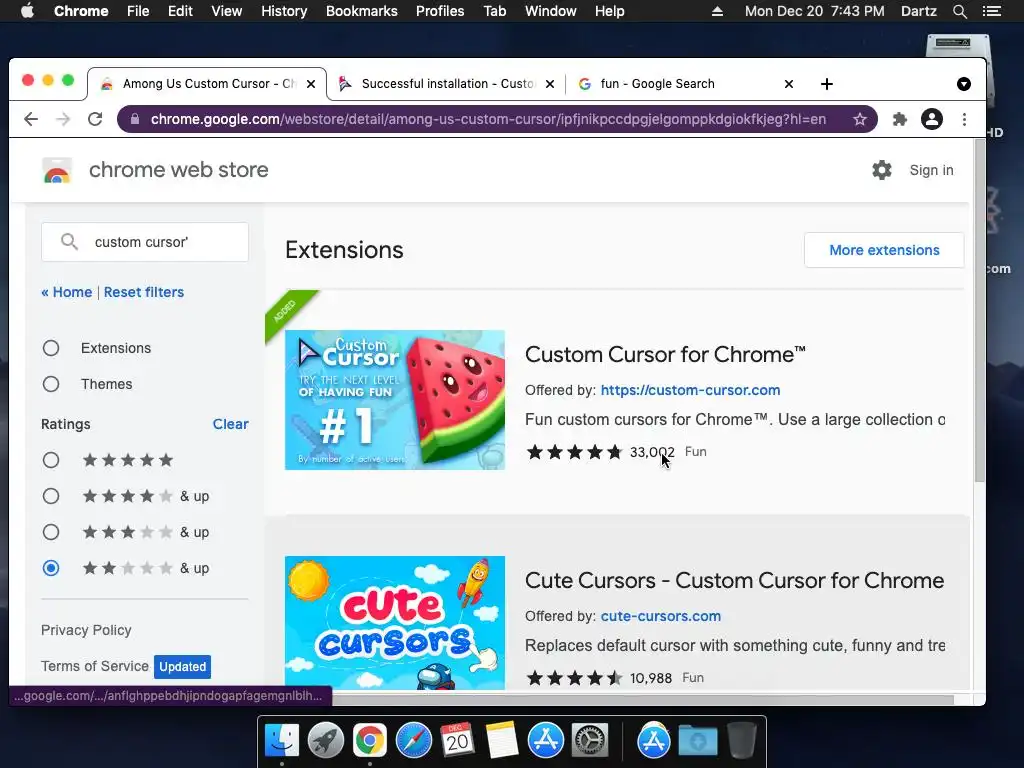Select the three stars & up filter
The width and height of the screenshot is (1024, 768).
[51, 532]
